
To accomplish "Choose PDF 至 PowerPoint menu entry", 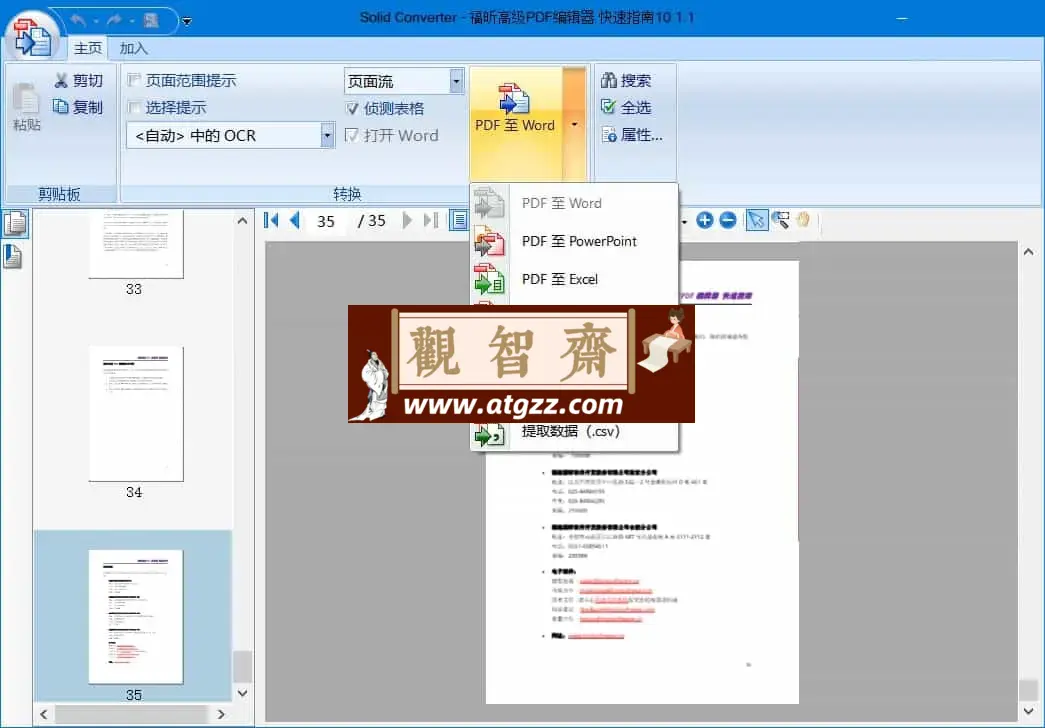I will tap(574, 241).
